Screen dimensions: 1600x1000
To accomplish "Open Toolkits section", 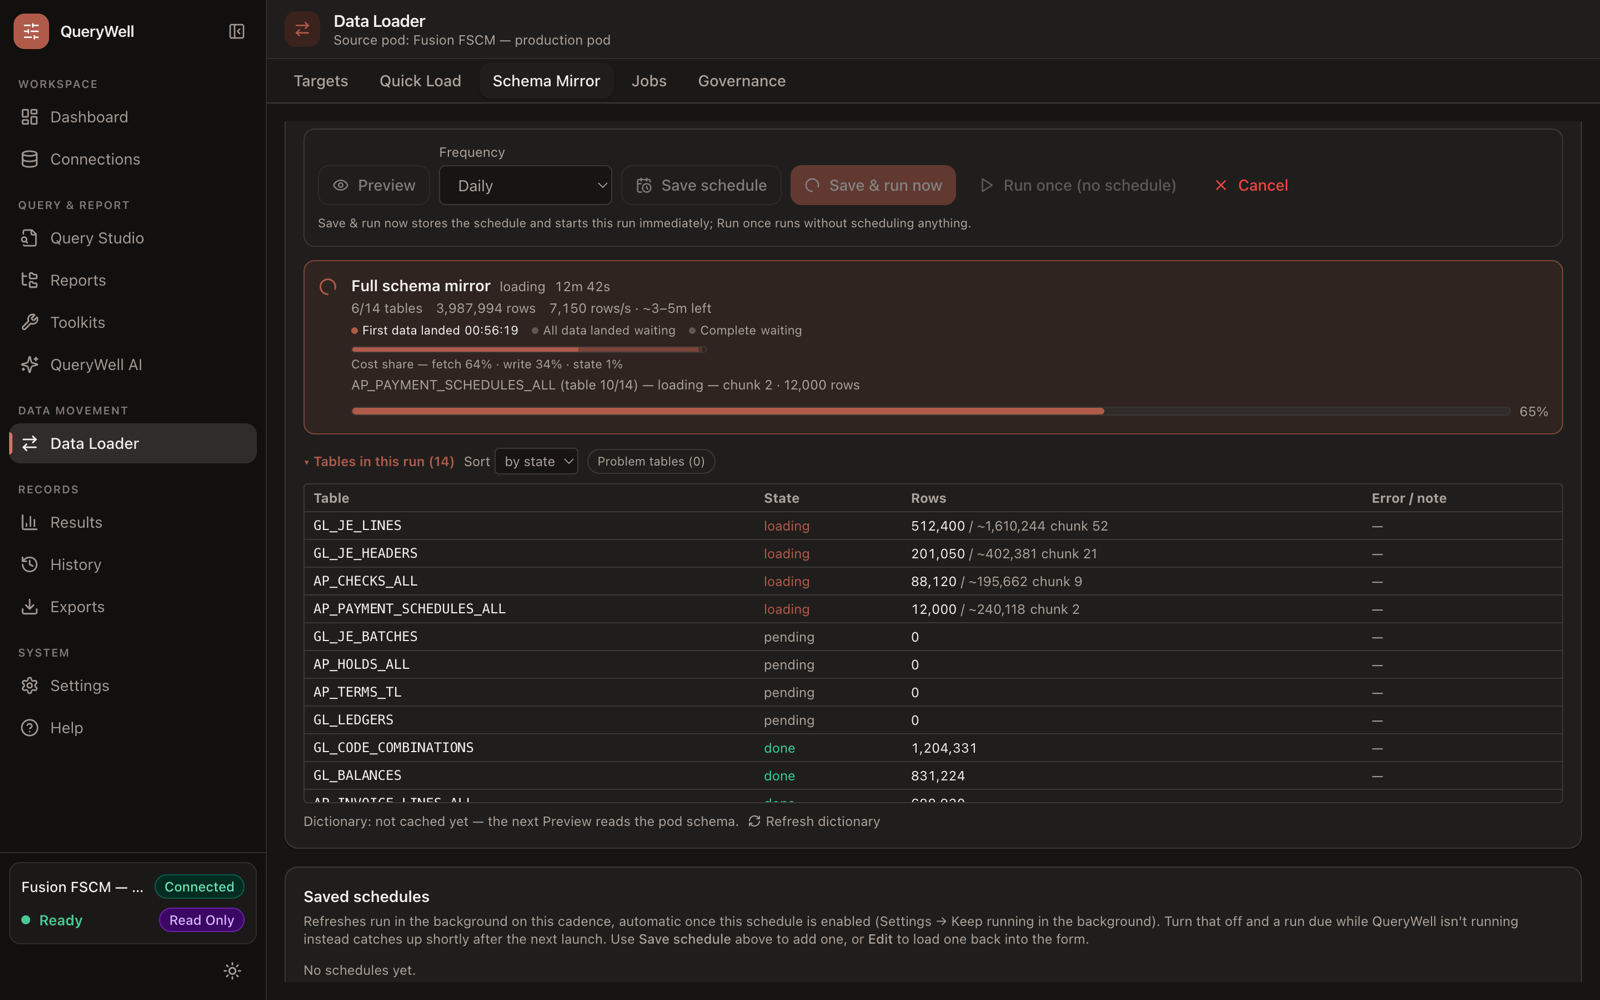I will click(132, 322).
